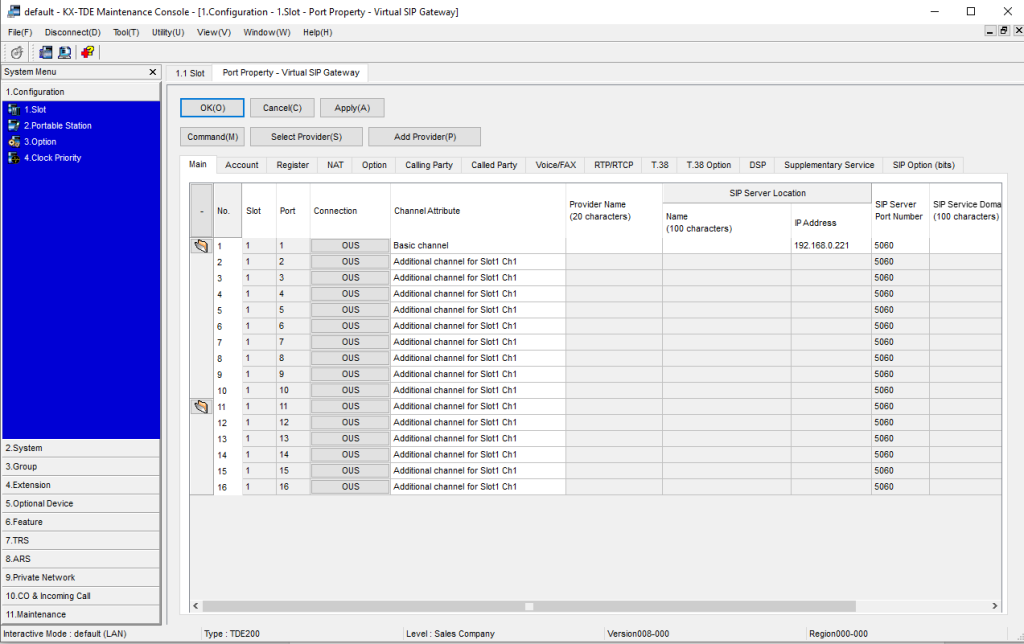This screenshot has height=644, width=1024.
Task: Open the Disconnect(D) menu
Action: (x=72, y=32)
